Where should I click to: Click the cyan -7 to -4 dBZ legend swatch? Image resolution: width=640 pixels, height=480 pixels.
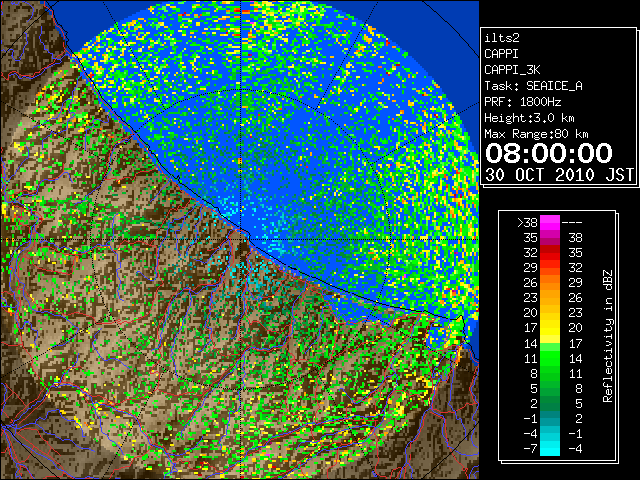point(550,448)
